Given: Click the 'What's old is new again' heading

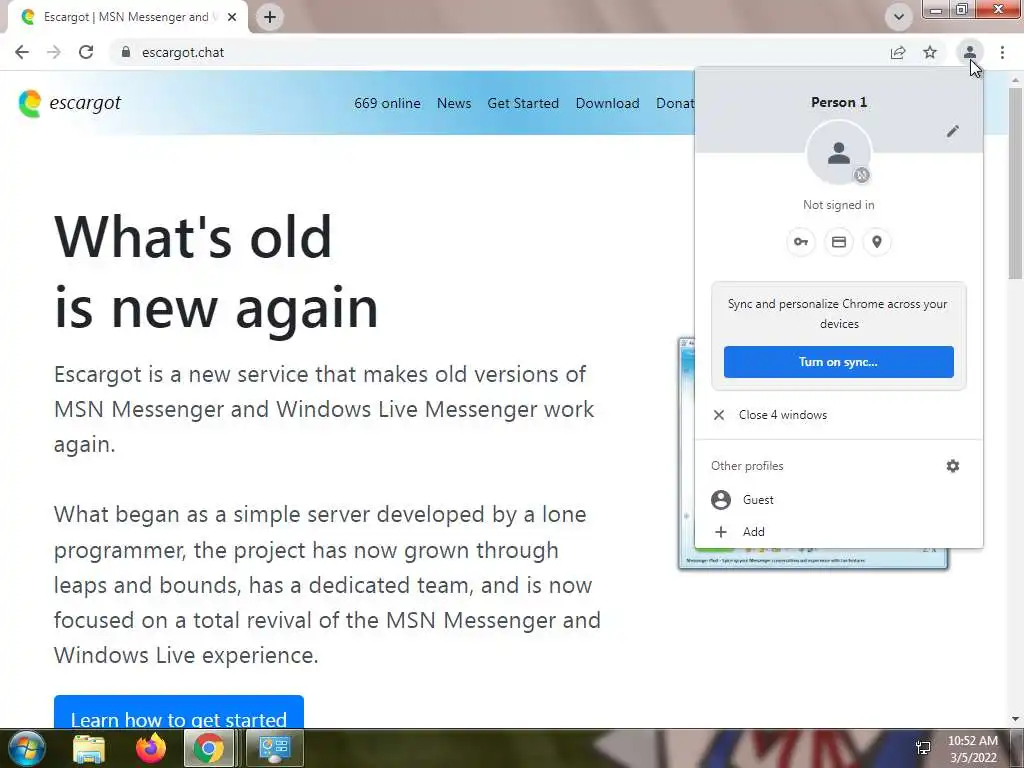Looking at the screenshot, I should pyautogui.click(x=216, y=272).
